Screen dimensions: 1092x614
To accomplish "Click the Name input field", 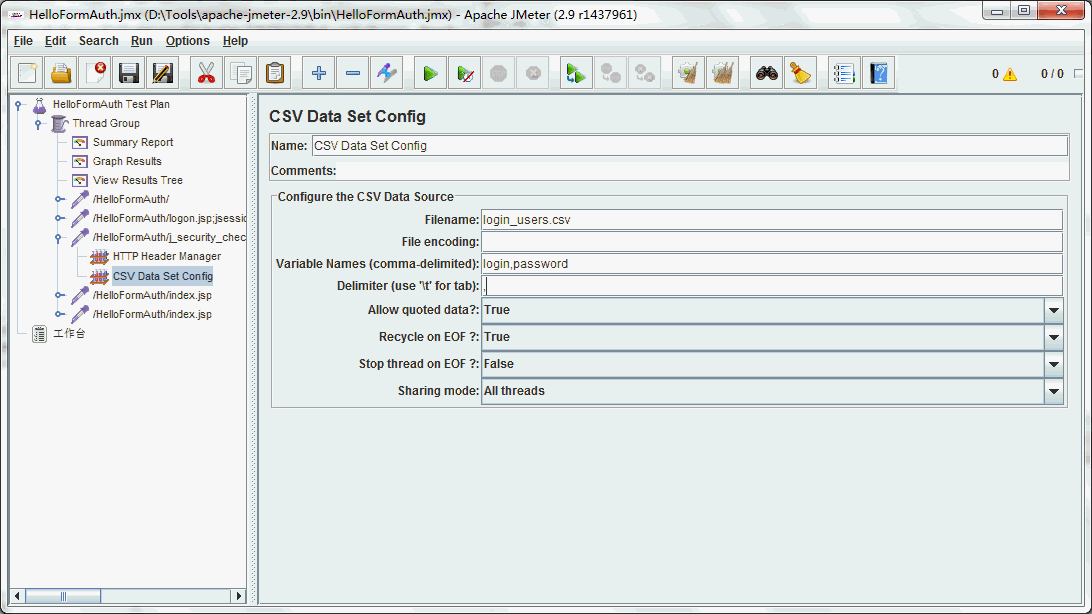I will [689, 145].
